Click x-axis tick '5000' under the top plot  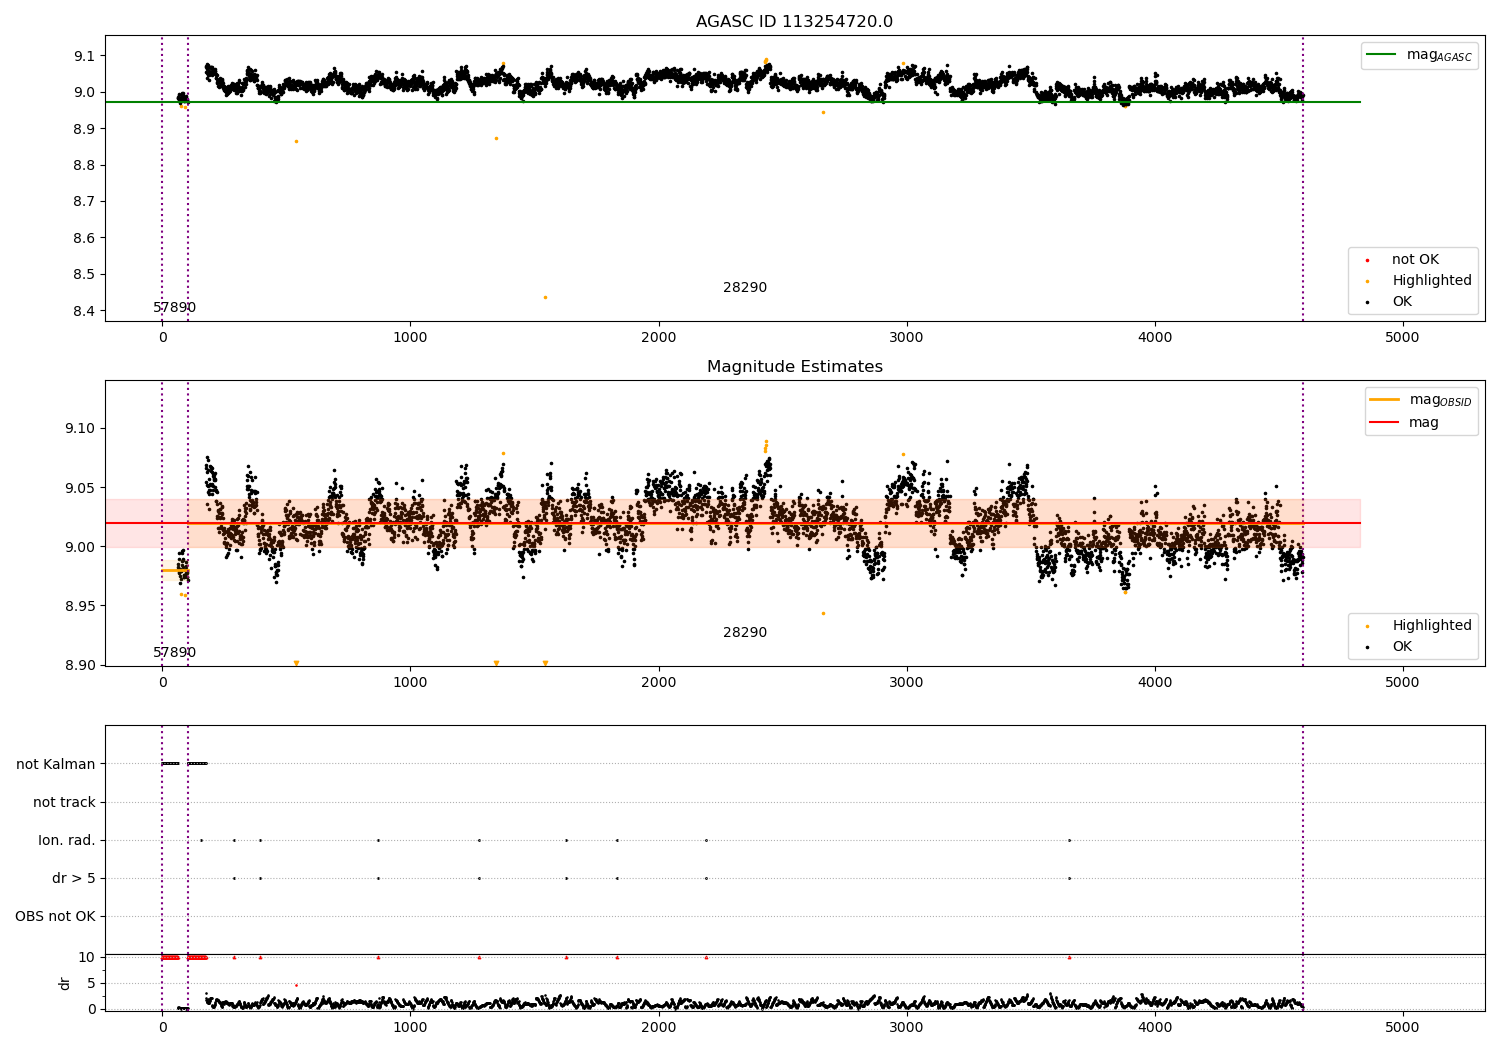click(x=1402, y=338)
